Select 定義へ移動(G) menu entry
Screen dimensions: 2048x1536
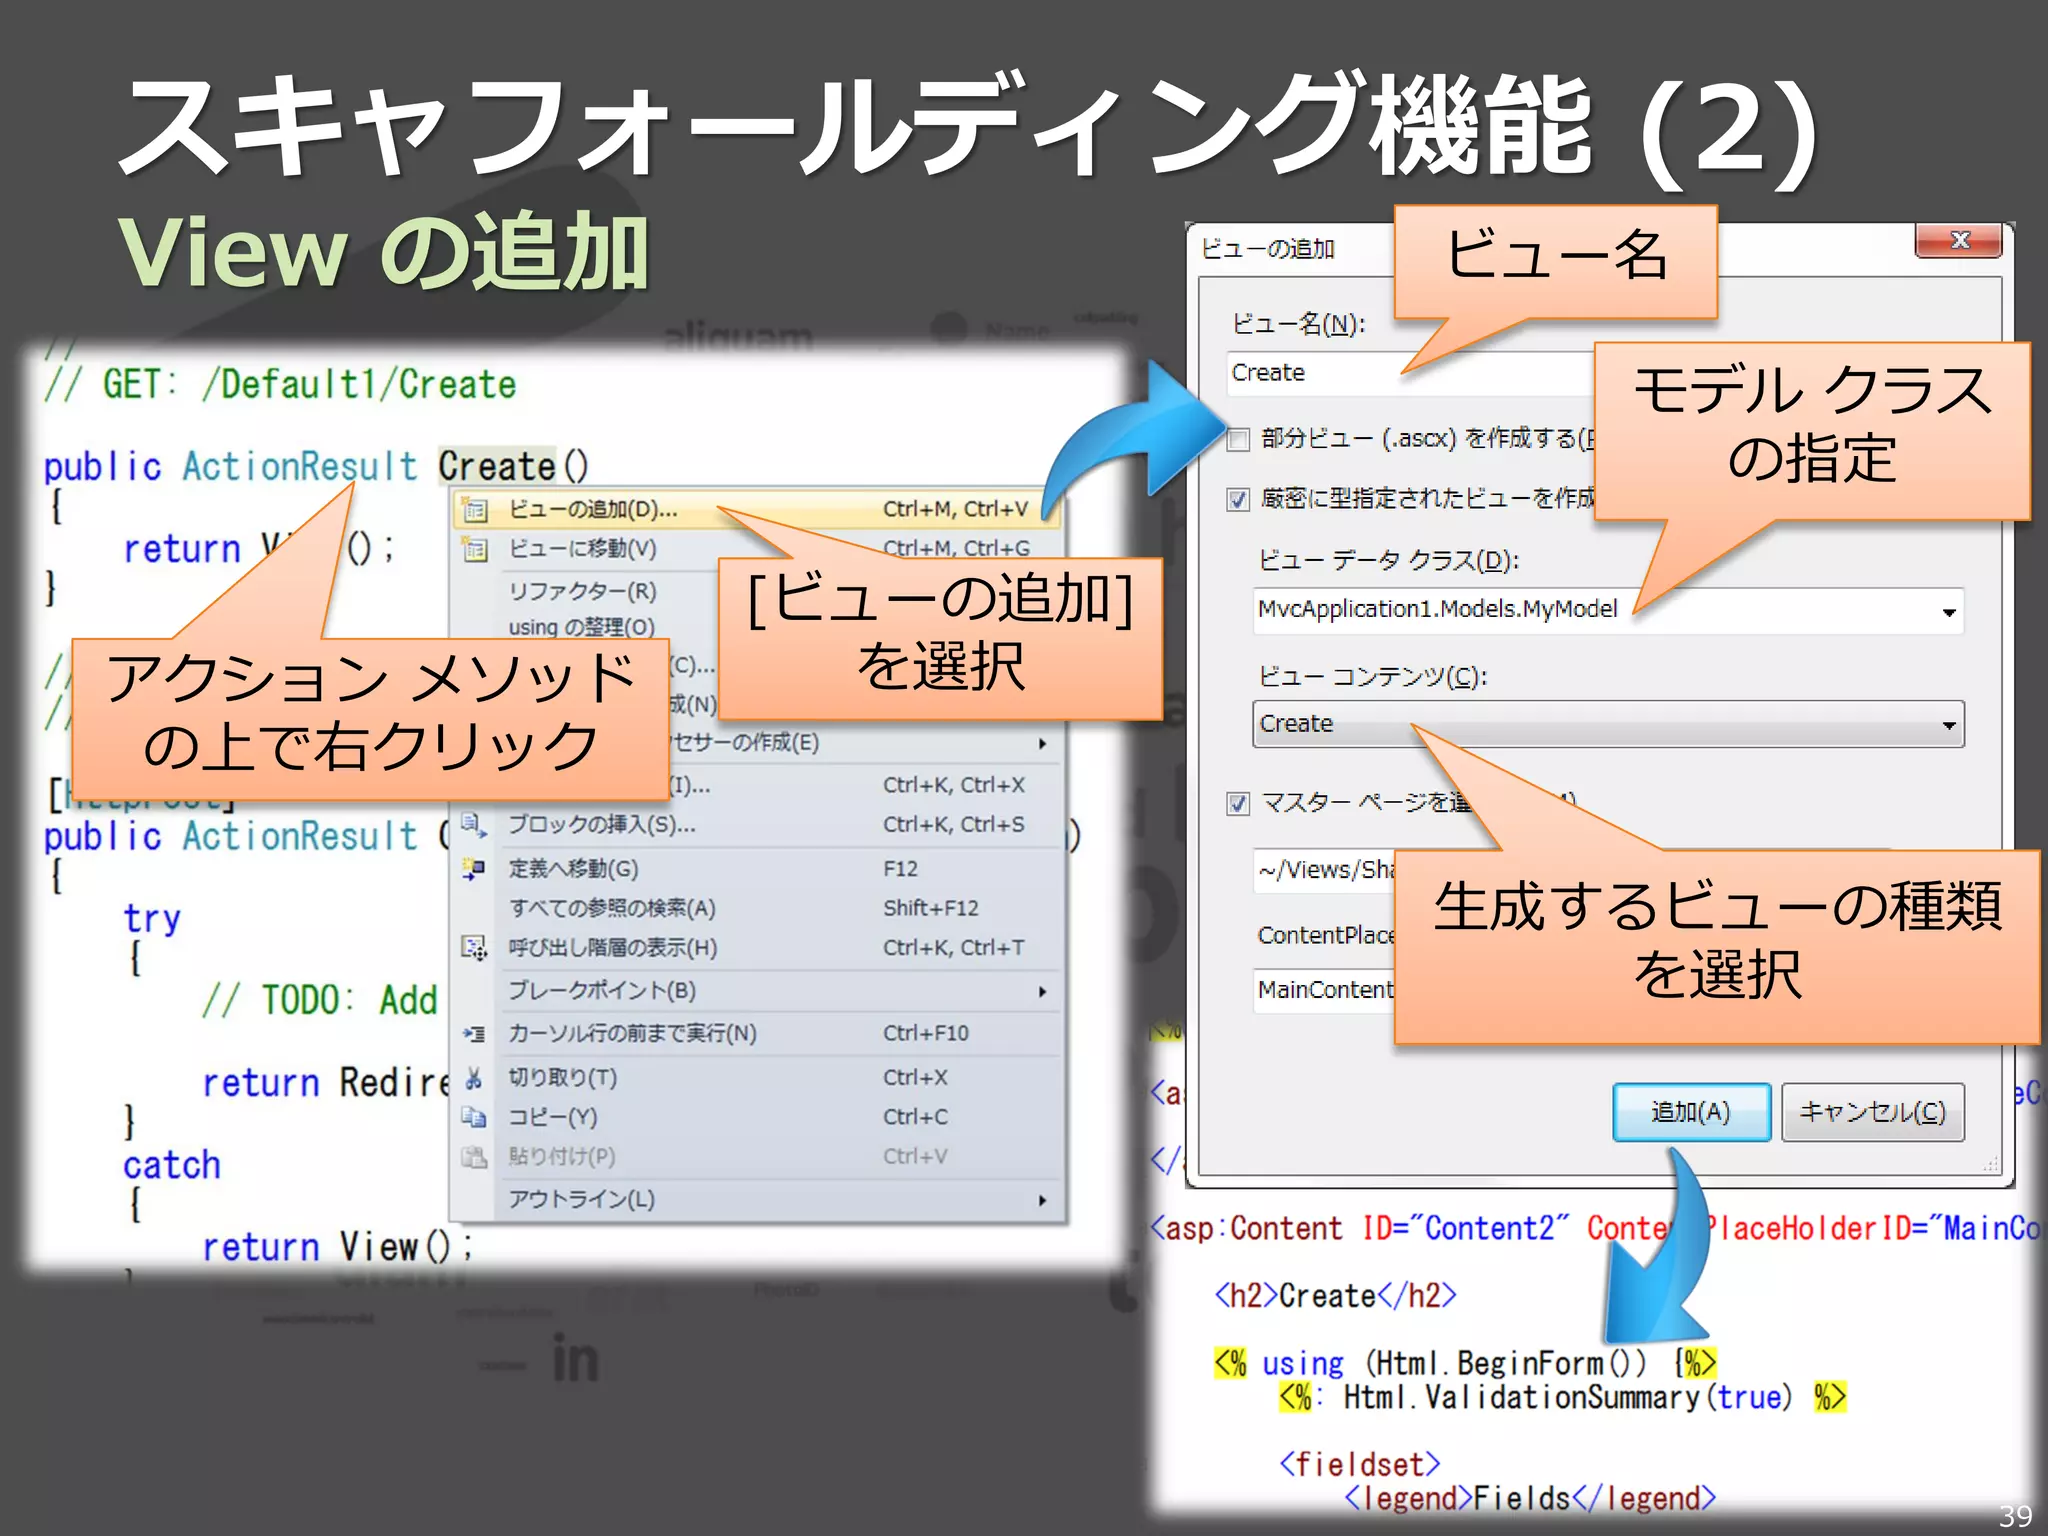pos(757,869)
